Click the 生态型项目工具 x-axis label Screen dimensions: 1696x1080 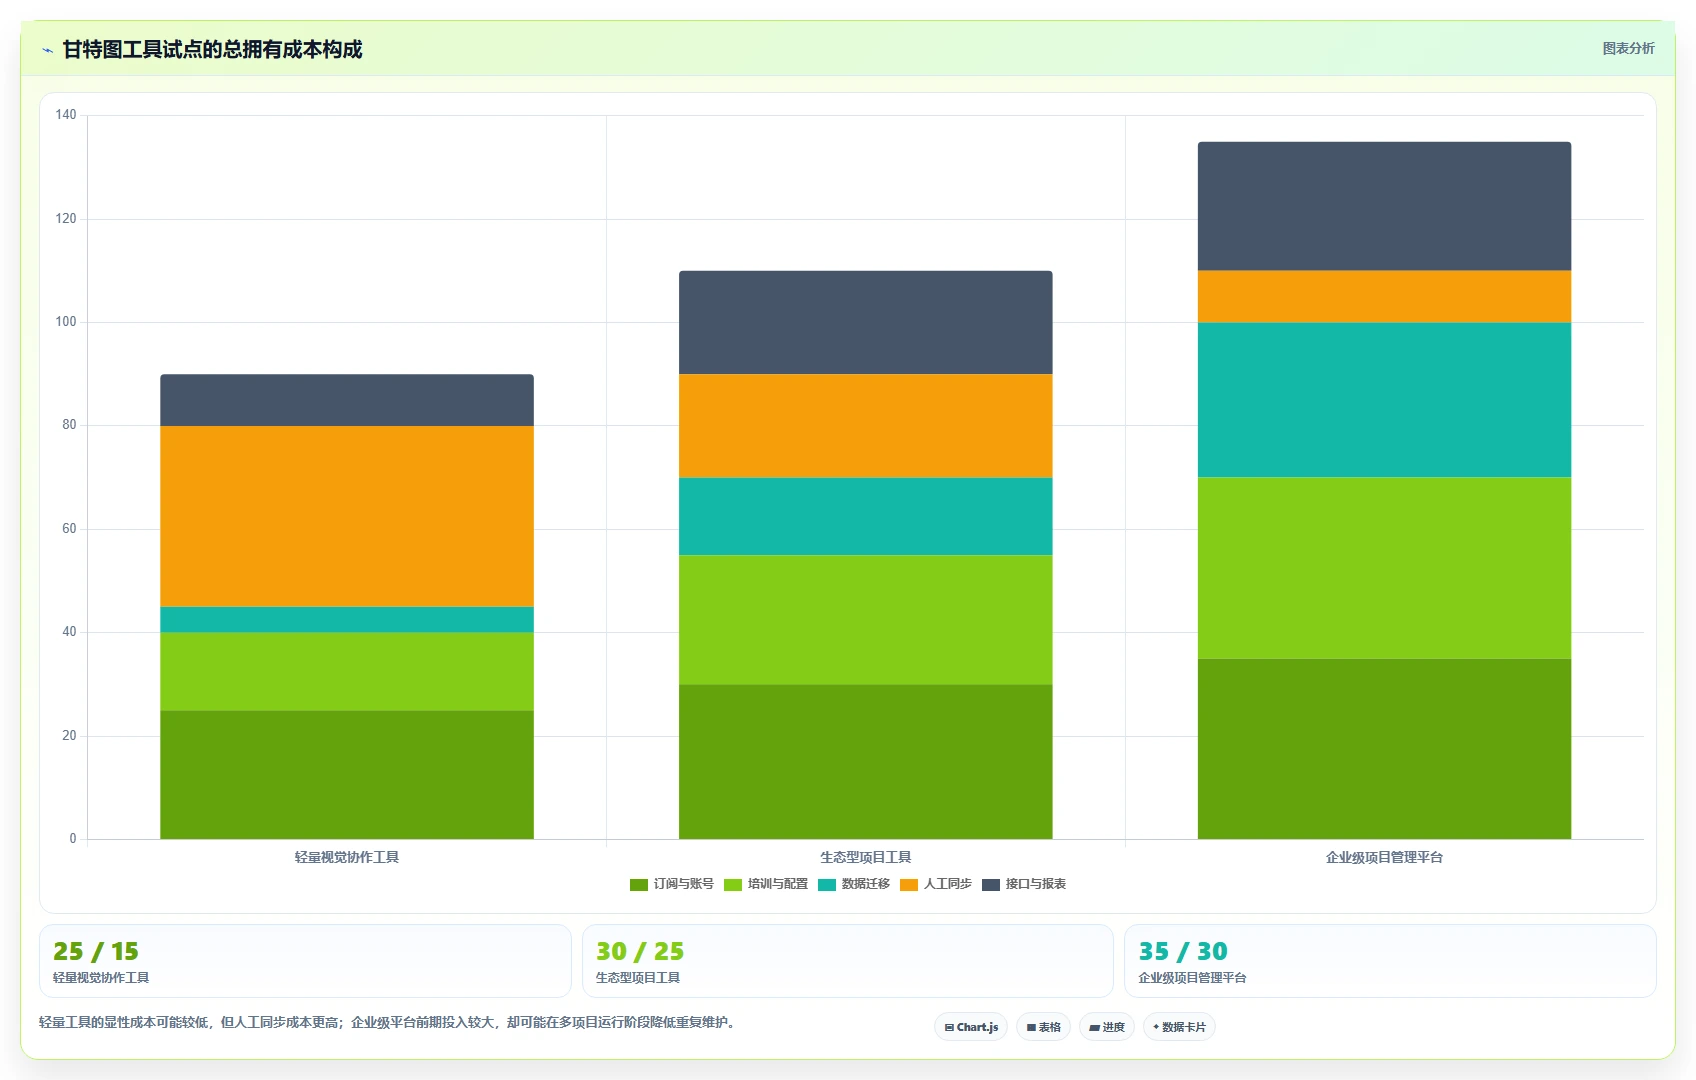point(865,857)
